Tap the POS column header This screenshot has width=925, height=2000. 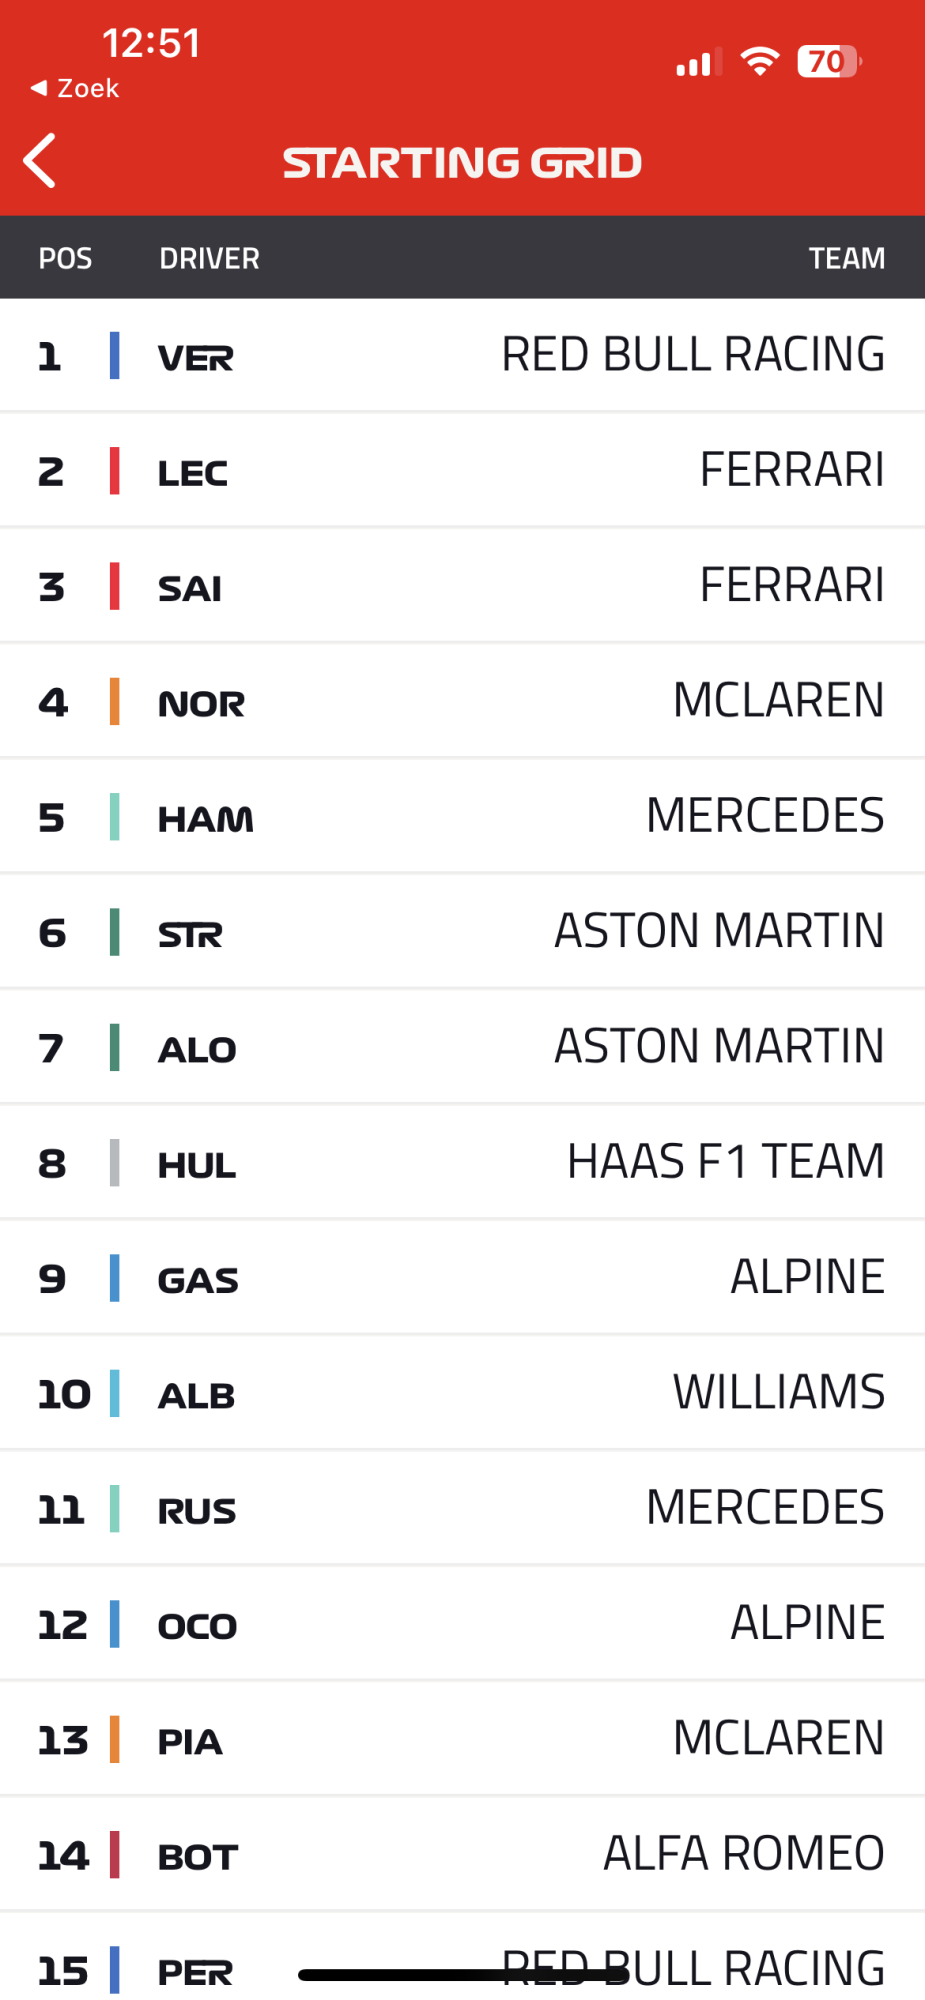(x=65, y=259)
